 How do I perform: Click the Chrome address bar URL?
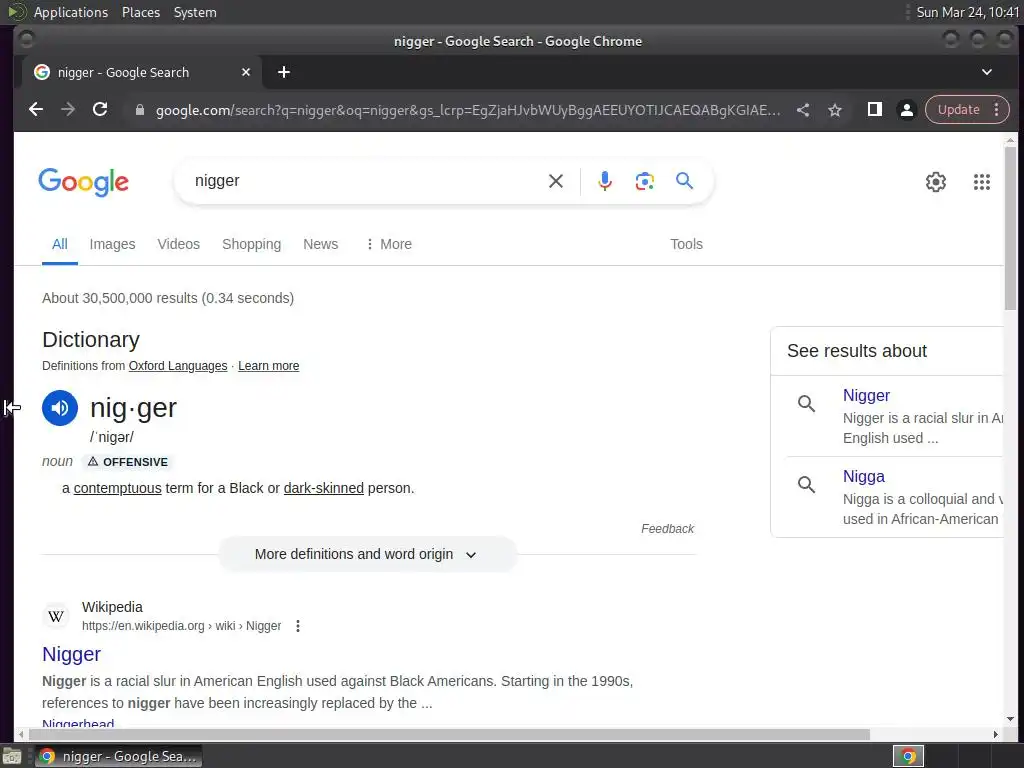[467, 110]
